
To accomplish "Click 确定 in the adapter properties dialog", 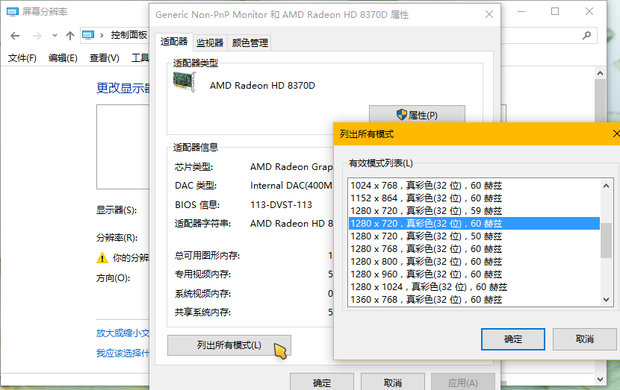I will pos(321,382).
